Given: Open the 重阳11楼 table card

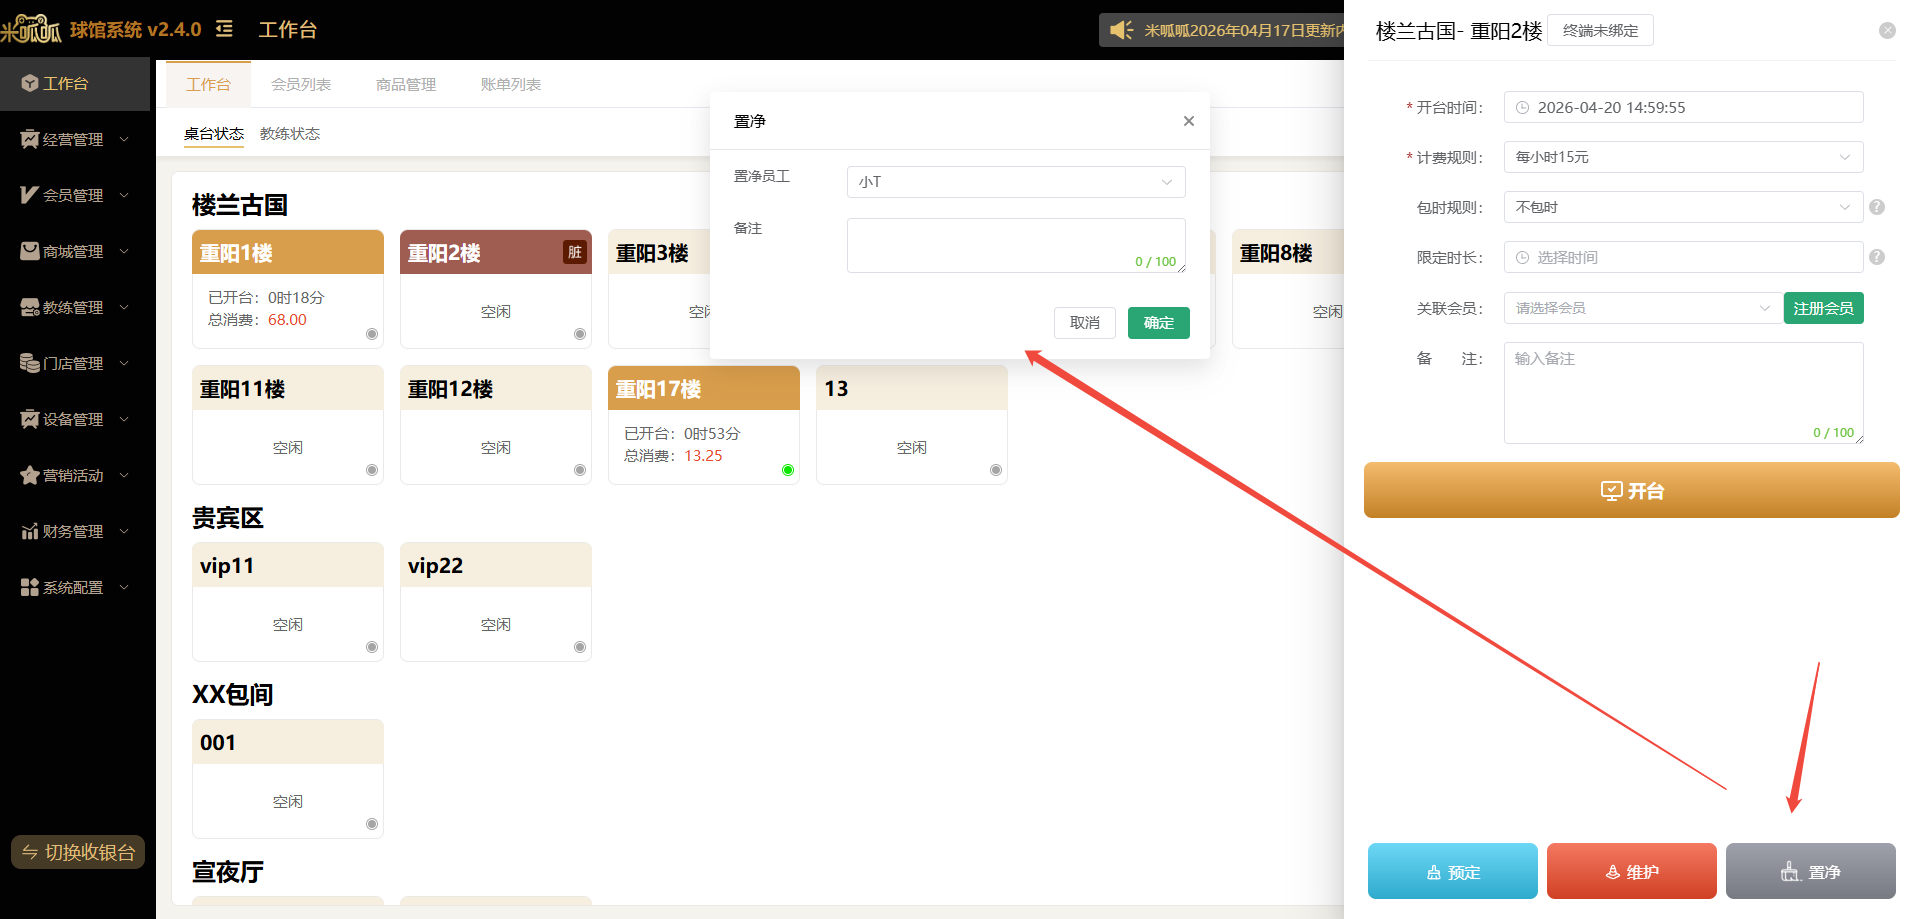Looking at the screenshot, I should pos(288,425).
